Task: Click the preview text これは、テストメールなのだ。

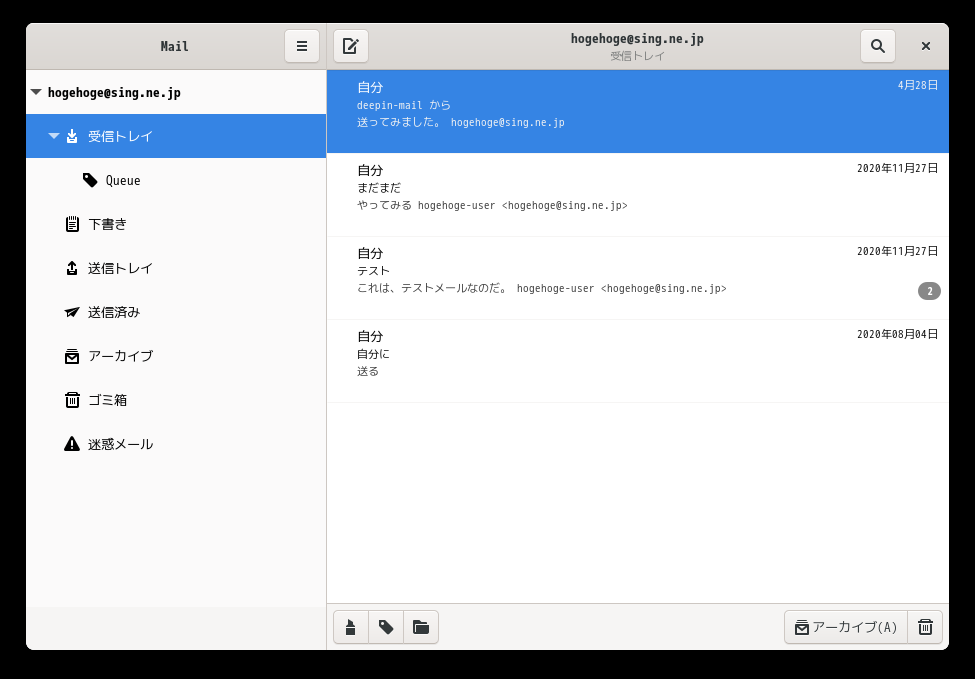Action: pyautogui.click(x=433, y=289)
